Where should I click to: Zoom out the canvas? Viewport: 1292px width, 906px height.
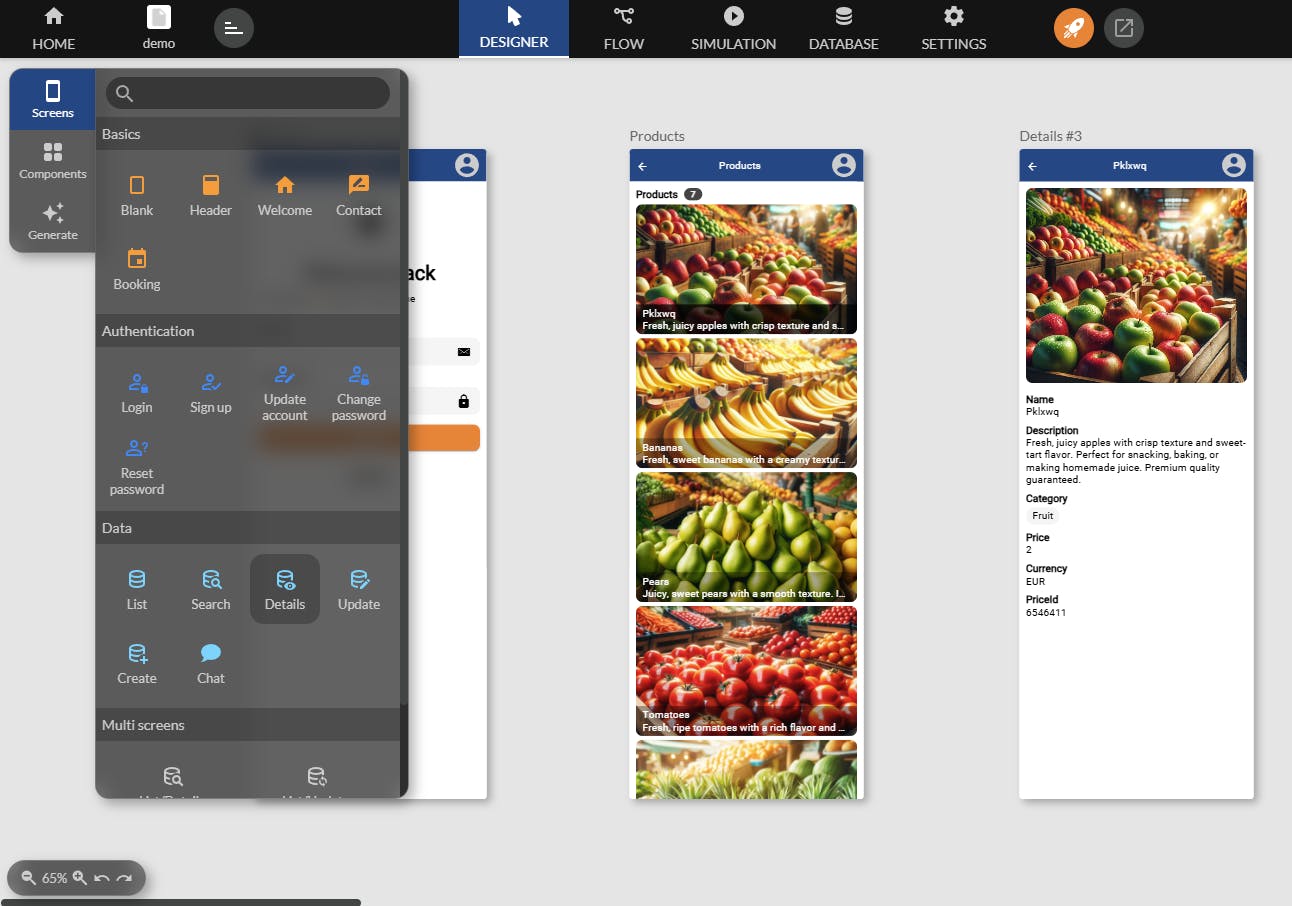pos(29,878)
